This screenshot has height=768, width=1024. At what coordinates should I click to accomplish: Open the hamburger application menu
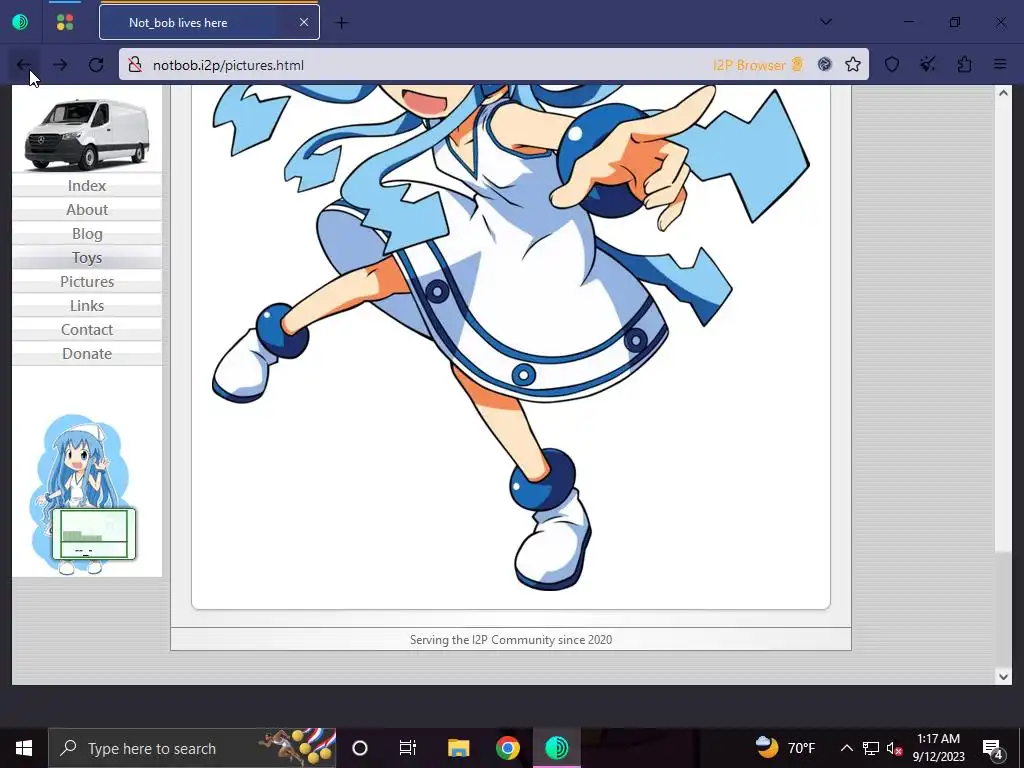pyautogui.click(x=1000, y=64)
